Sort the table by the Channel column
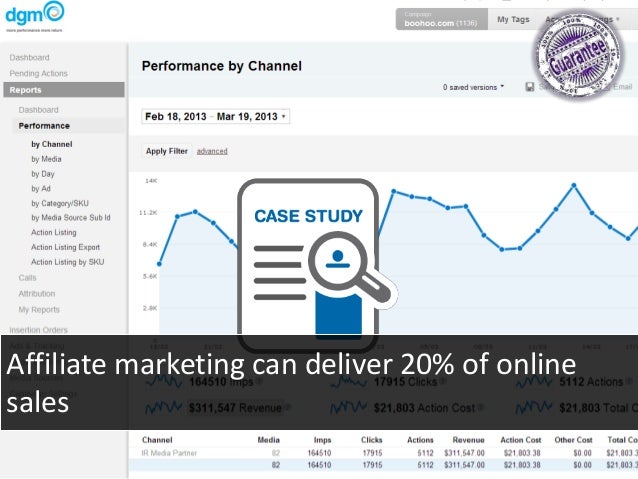 pyautogui.click(x=157, y=440)
